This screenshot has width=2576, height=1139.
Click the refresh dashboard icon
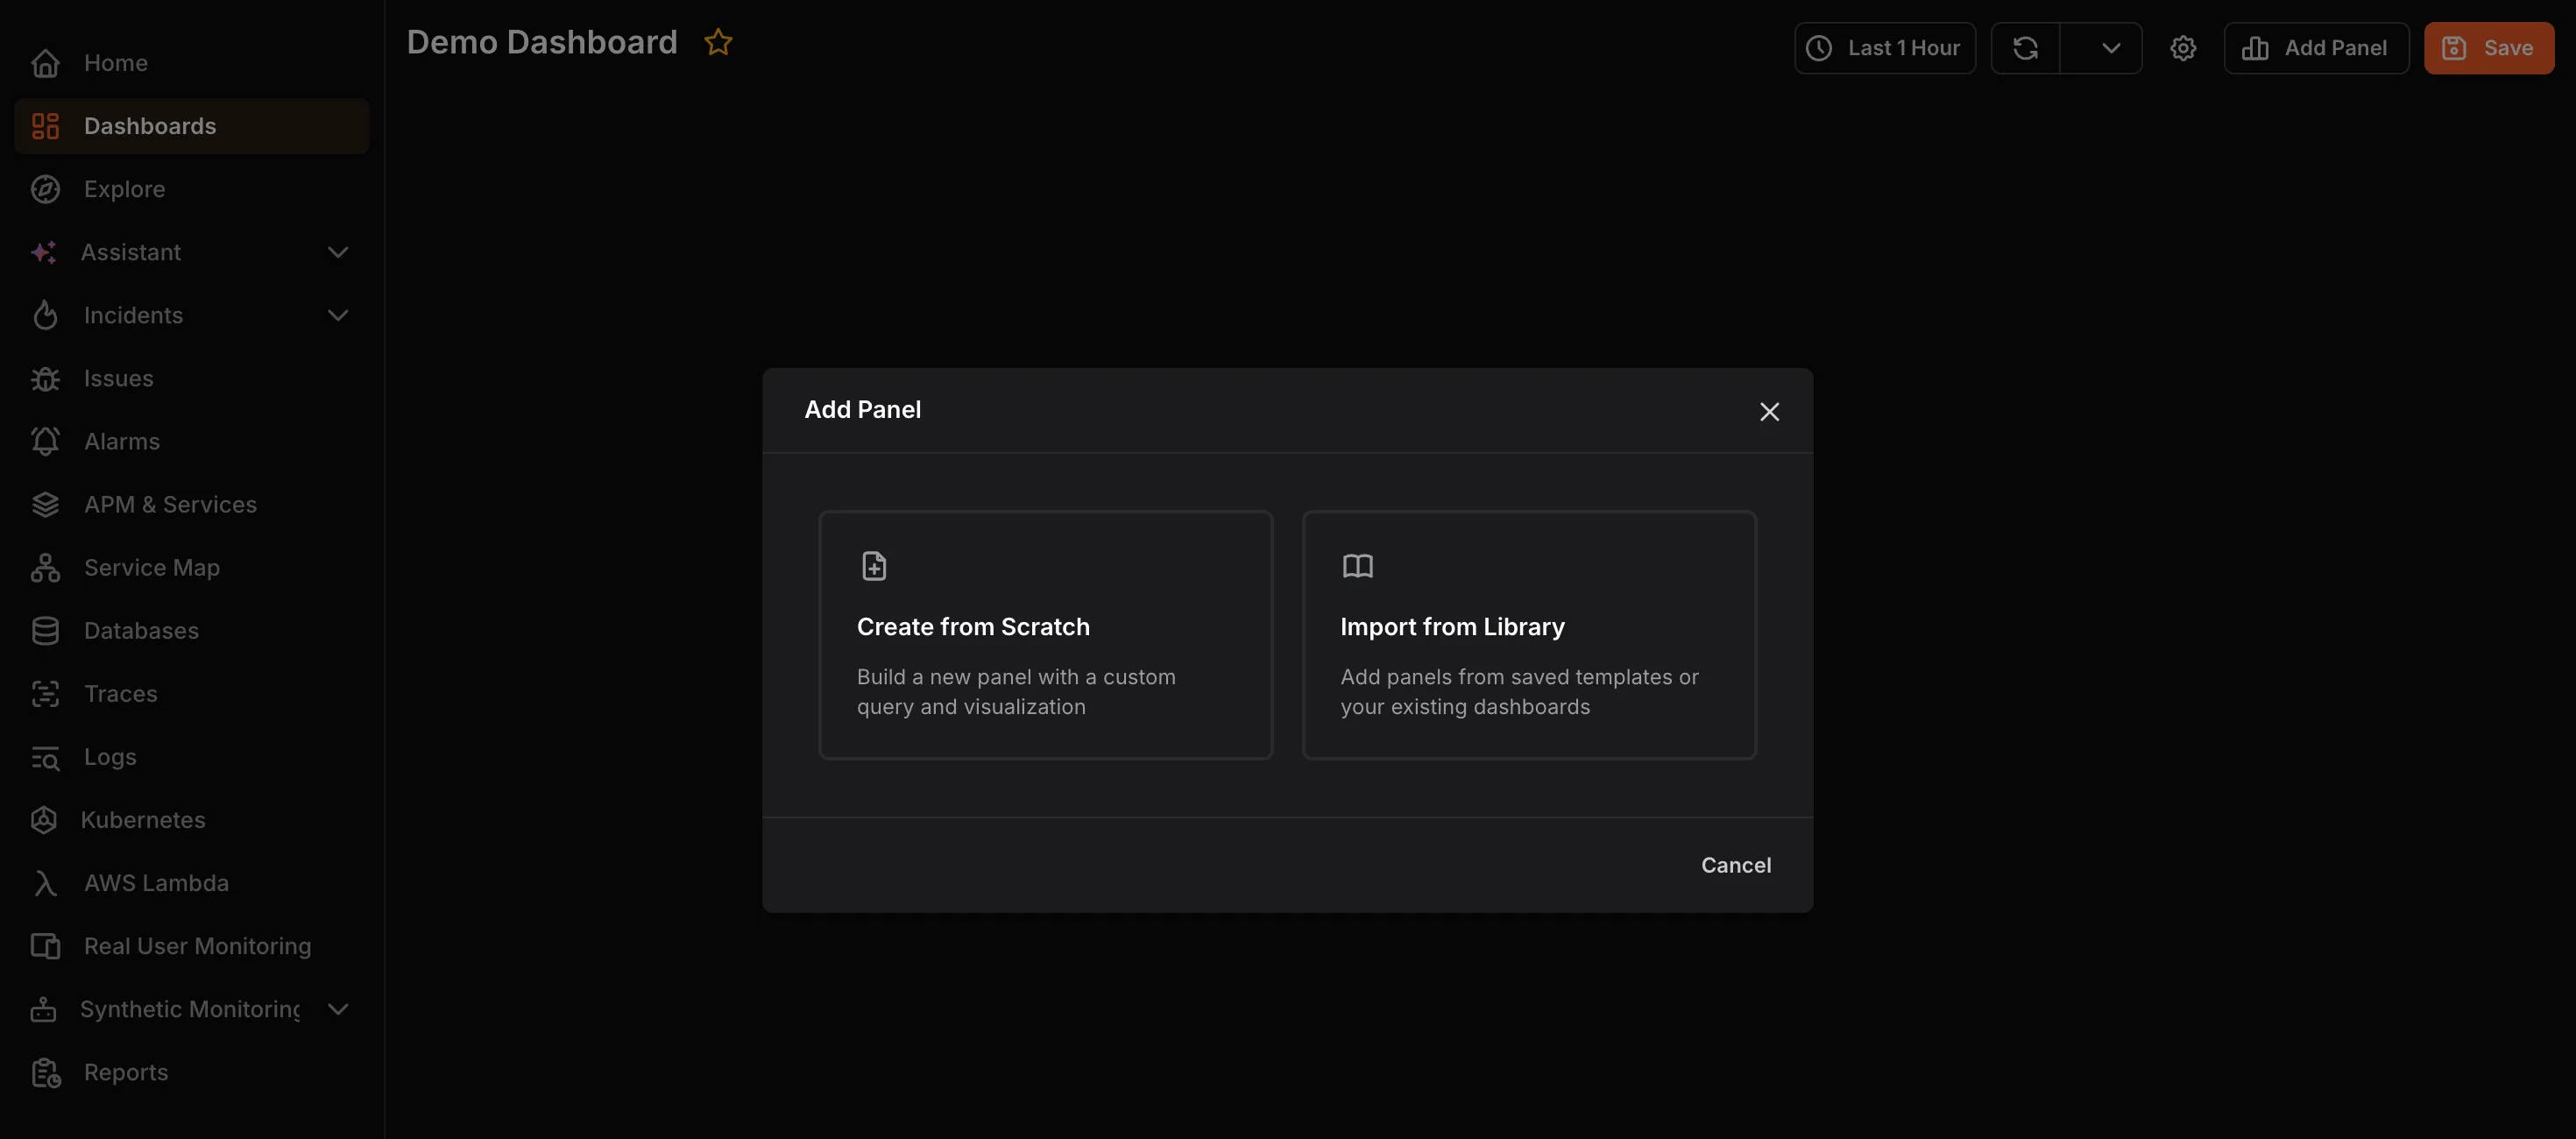[x=2025, y=47]
